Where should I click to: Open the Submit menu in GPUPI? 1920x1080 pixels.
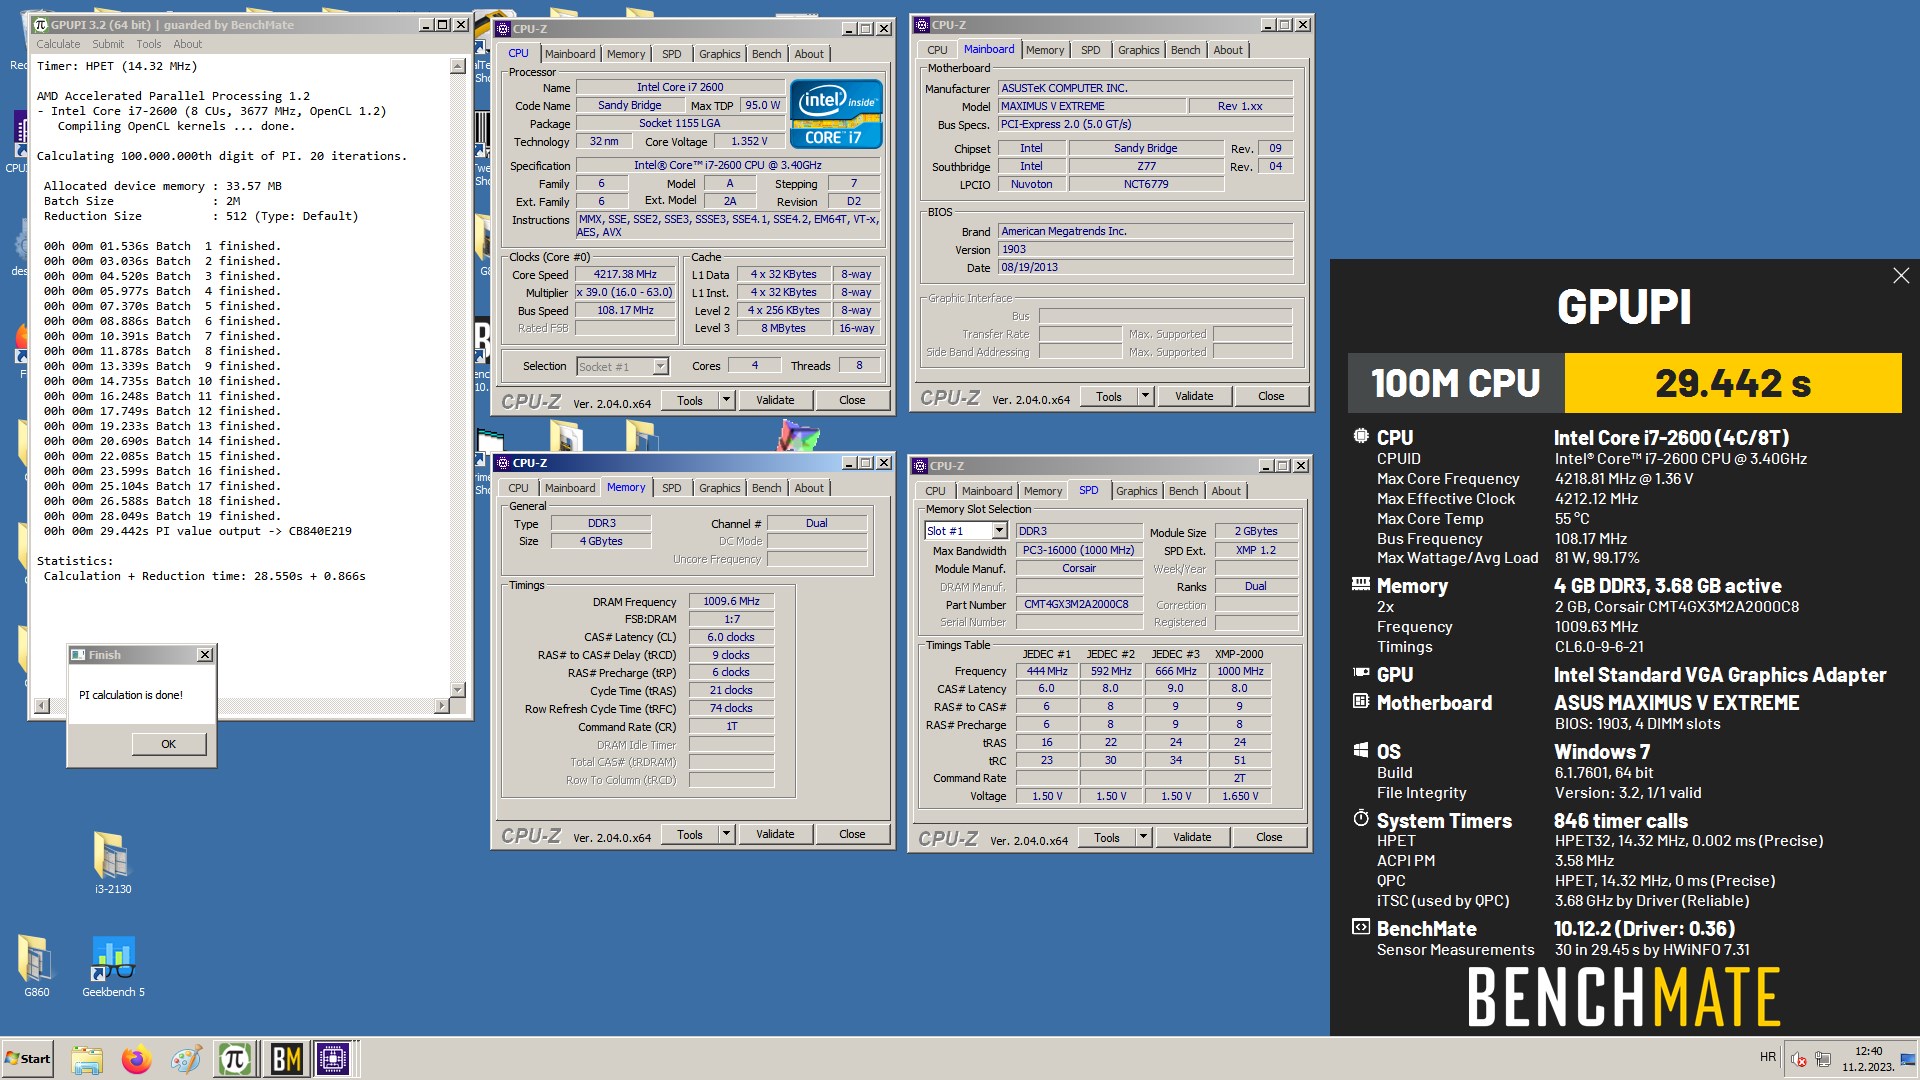[108, 44]
